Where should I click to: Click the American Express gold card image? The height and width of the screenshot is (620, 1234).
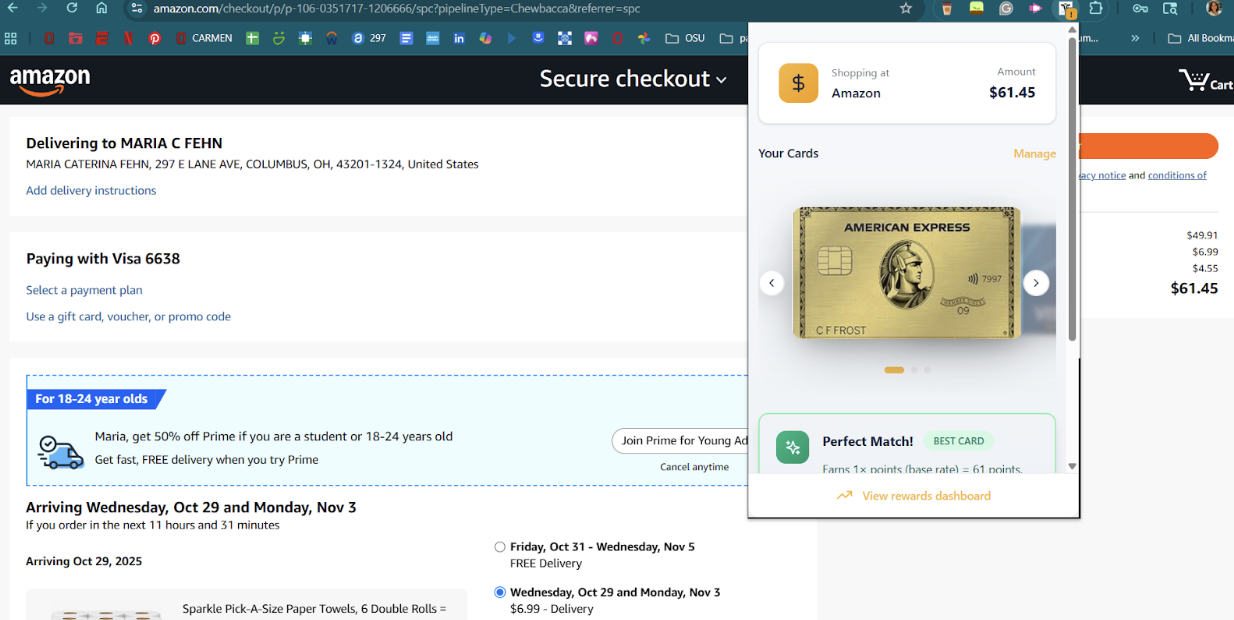pyautogui.click(x=906, y=273)
